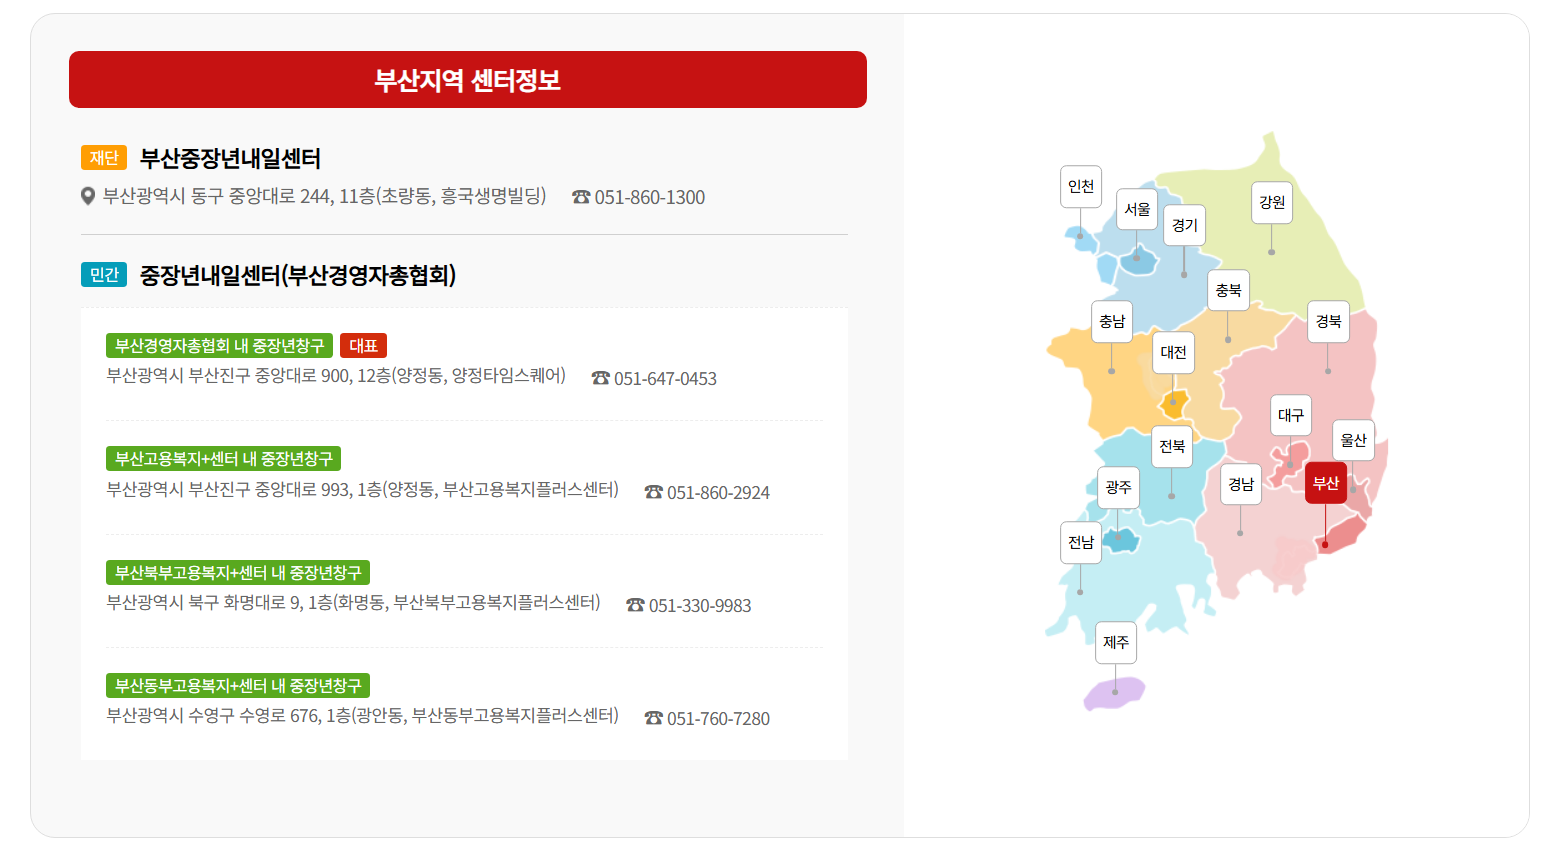Open the 대전 region label
1551x850 pixels.
pos(1174,353)
